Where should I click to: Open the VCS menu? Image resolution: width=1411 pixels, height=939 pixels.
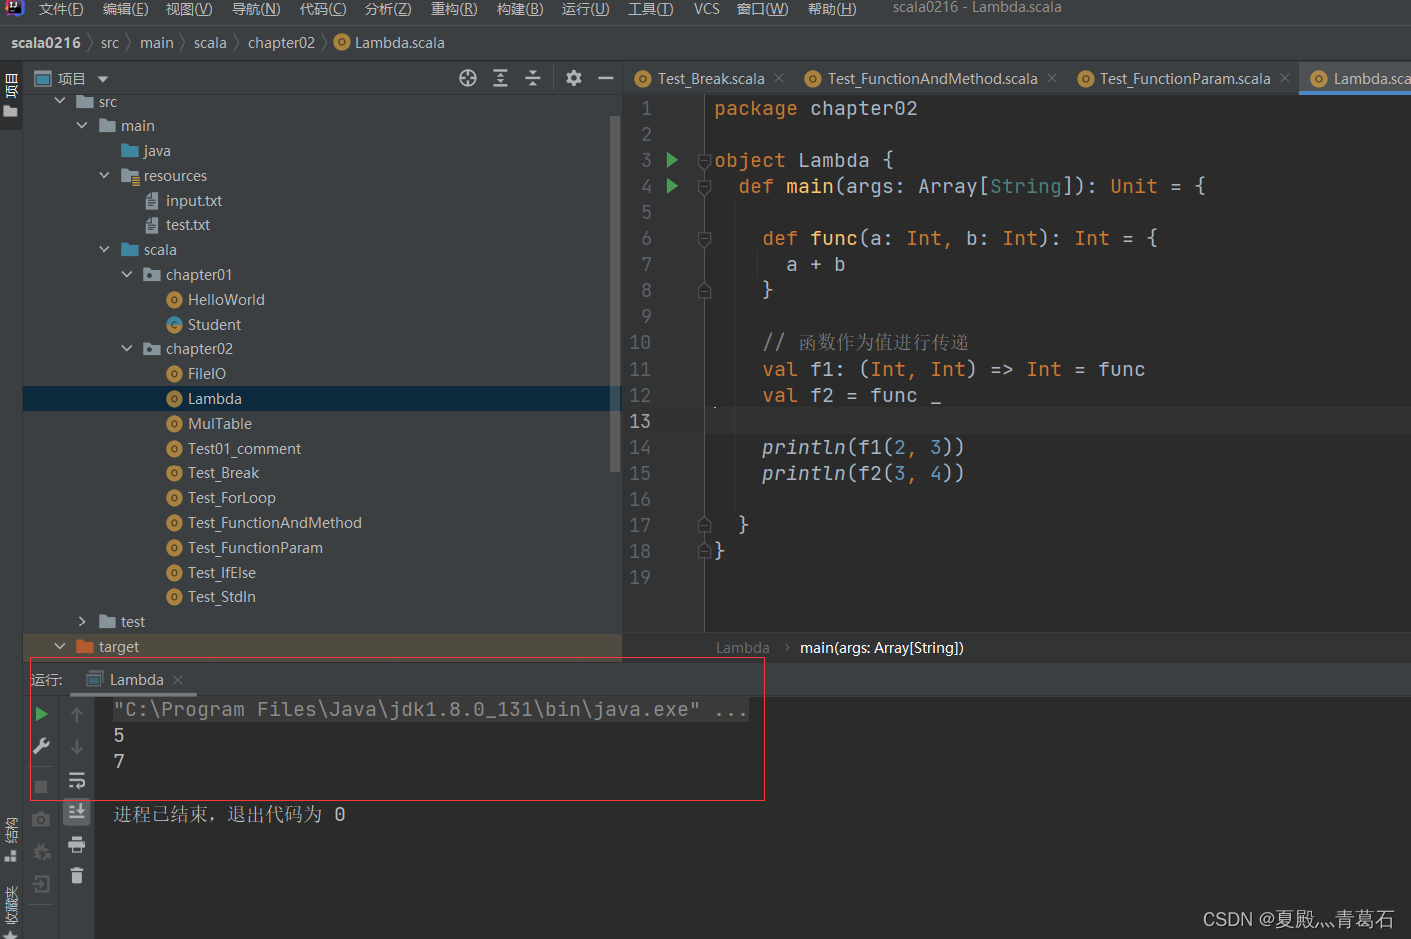(x=707, y=9)
